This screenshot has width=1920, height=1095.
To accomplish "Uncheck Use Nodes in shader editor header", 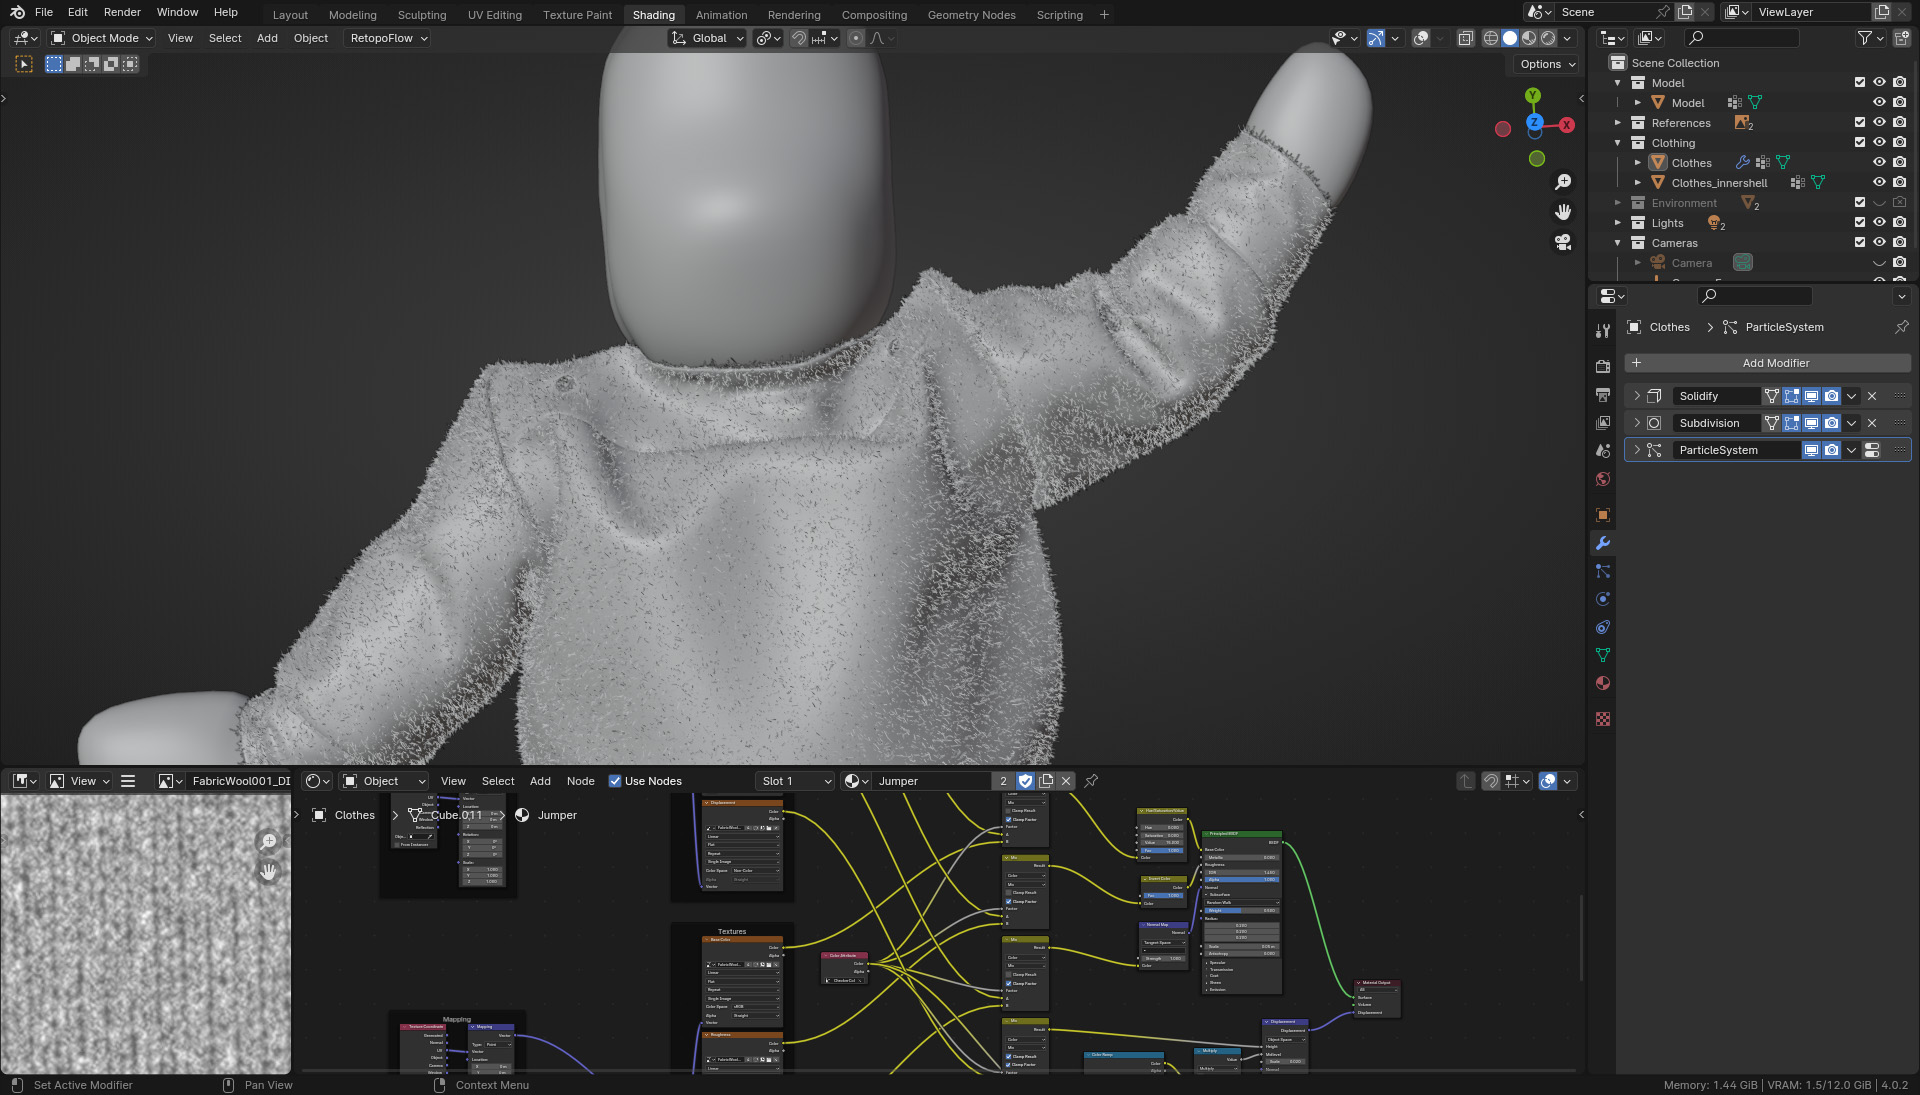I will pos(616,781).
